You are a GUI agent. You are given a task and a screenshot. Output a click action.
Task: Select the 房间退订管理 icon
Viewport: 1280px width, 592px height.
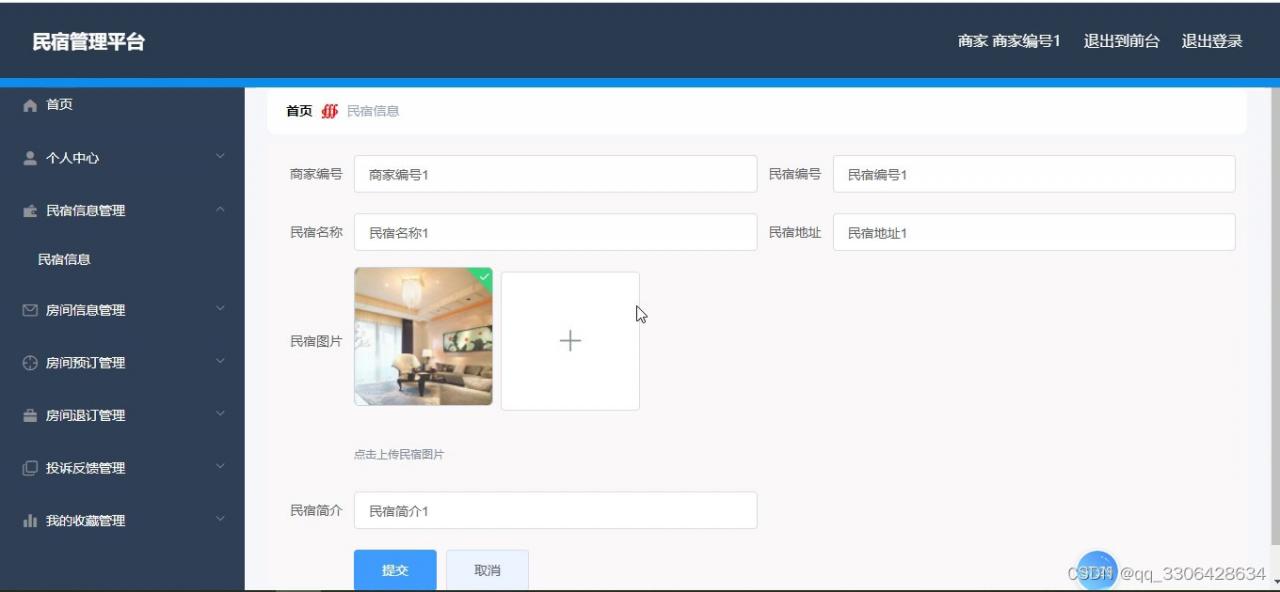click(x=30, y=415)
